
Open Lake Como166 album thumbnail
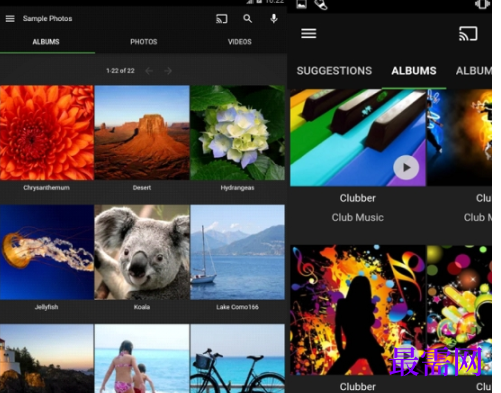coord(237,252)
